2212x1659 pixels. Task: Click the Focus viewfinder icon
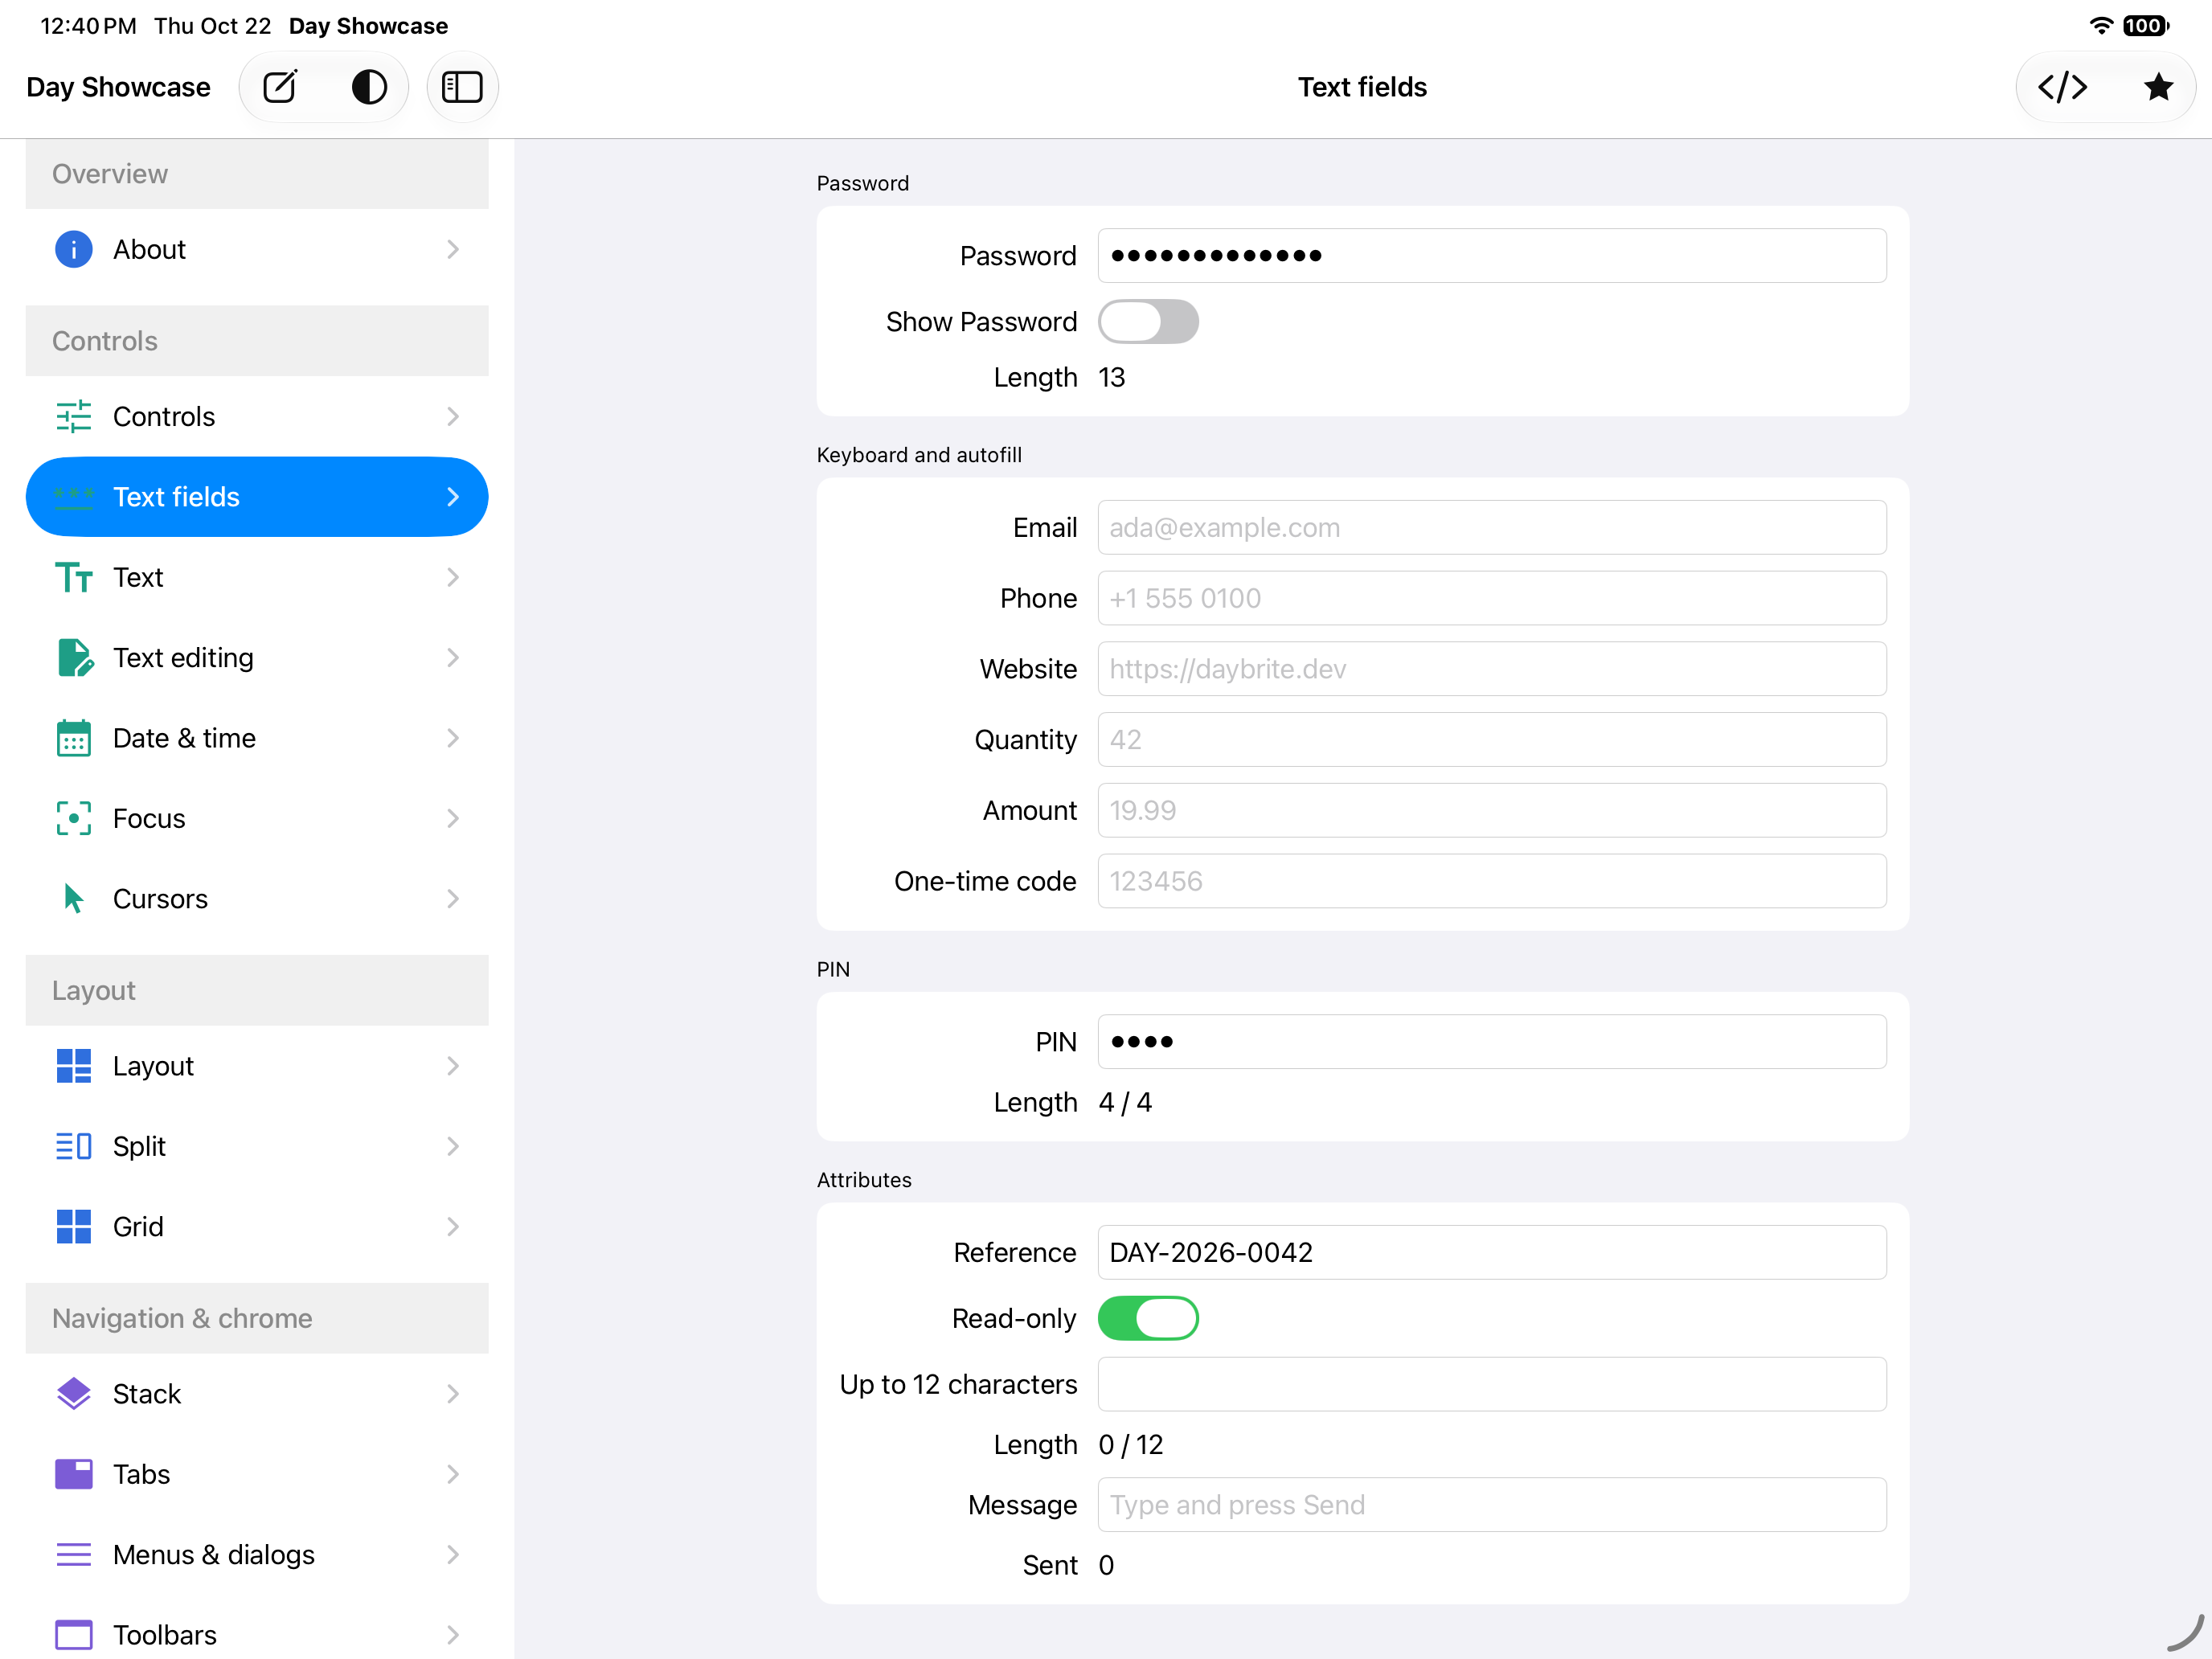click(73, 818)
